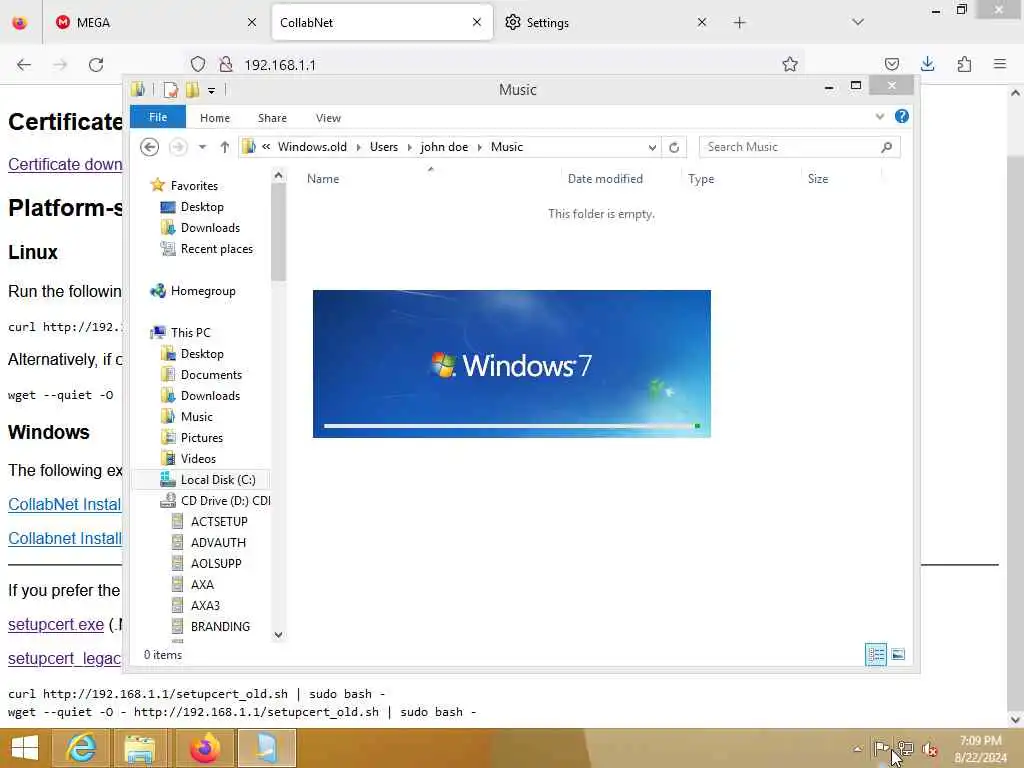Image resolution: width=1024 pixels, height=768 pixels.
Task: Open the File menu in Explorer
Action: (x=157, y=117)
